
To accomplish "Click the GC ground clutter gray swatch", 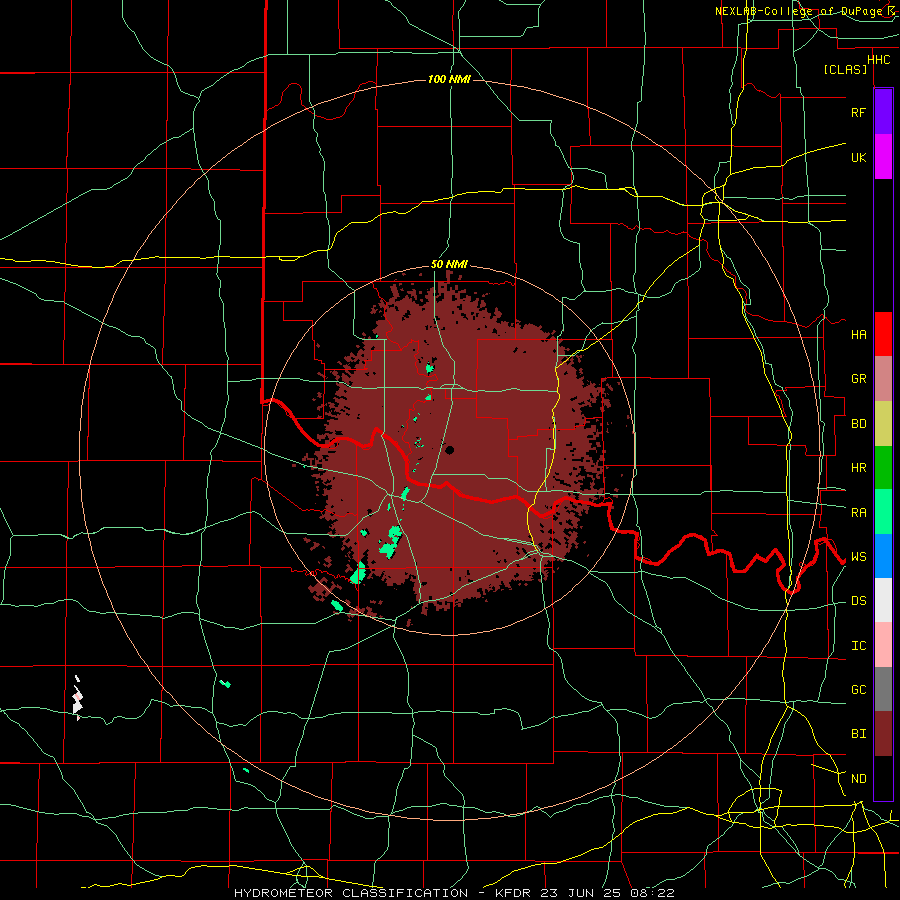I will [x=883, y=689].
